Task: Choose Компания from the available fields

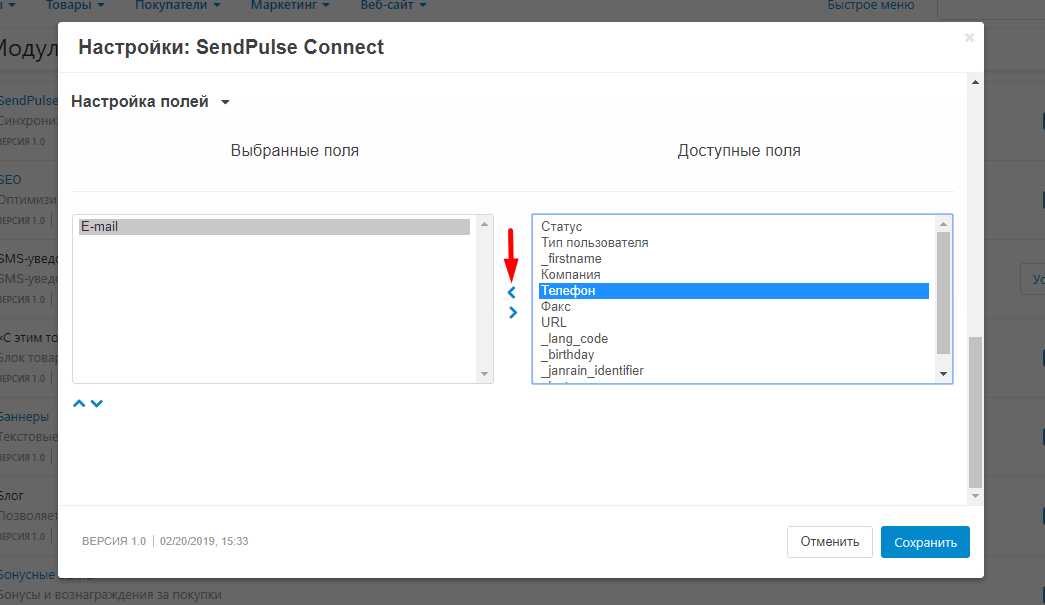Action: point(570,275)
